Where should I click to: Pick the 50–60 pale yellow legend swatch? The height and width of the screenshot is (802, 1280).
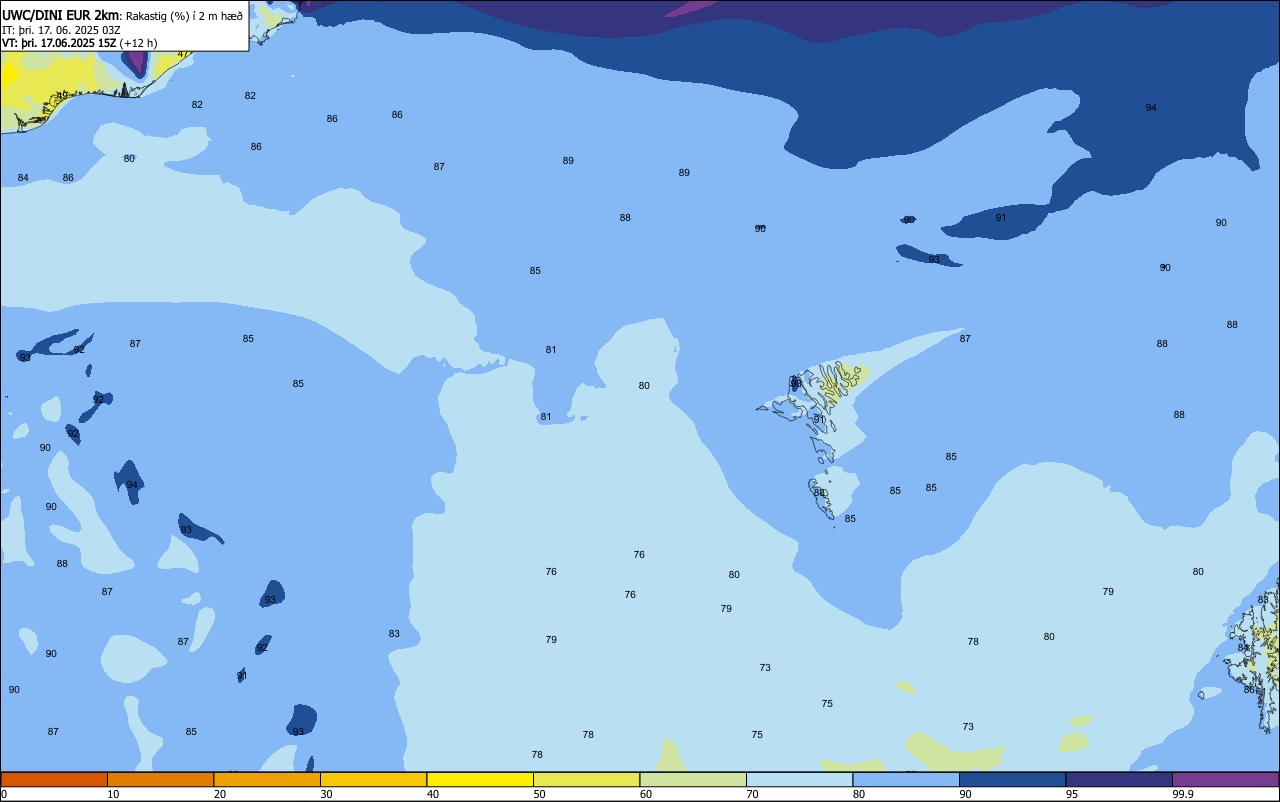point(586,779)
